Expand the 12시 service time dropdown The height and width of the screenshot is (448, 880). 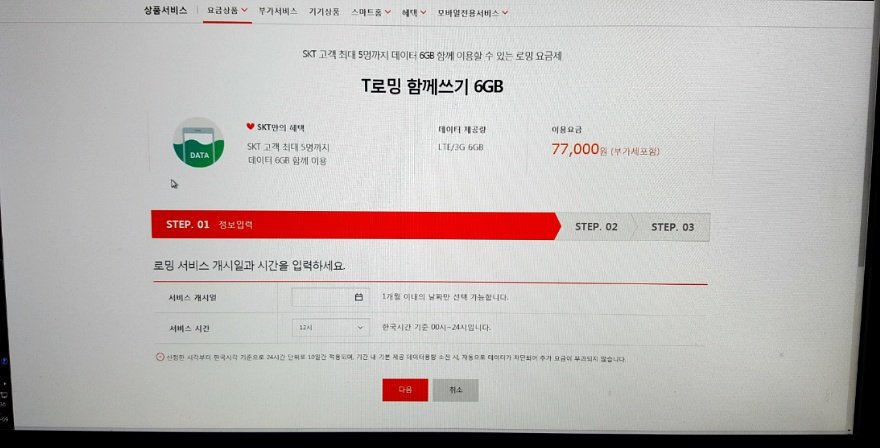tap(331, 327)
